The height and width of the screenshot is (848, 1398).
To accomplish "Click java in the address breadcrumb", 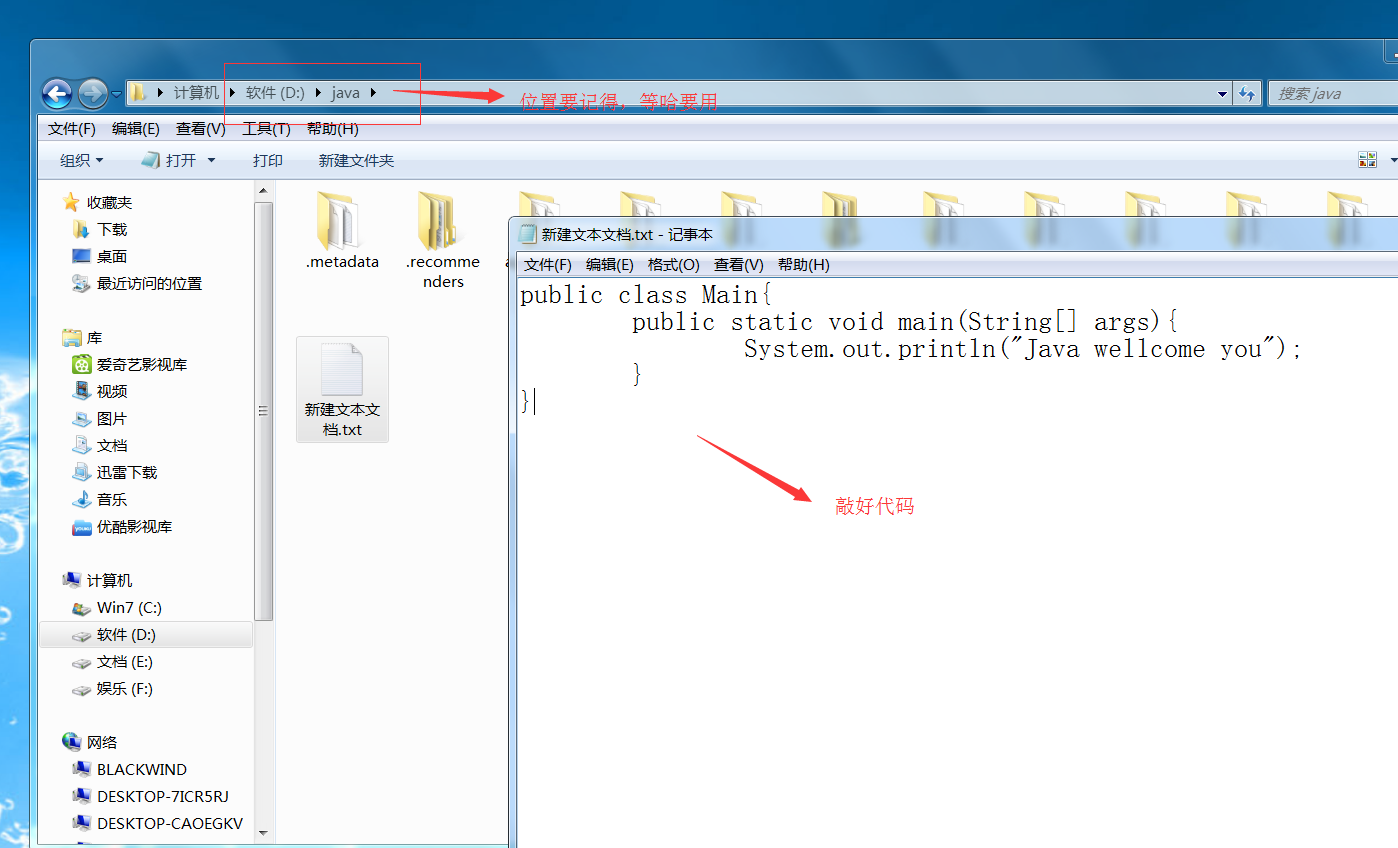I will click(345, 93).
